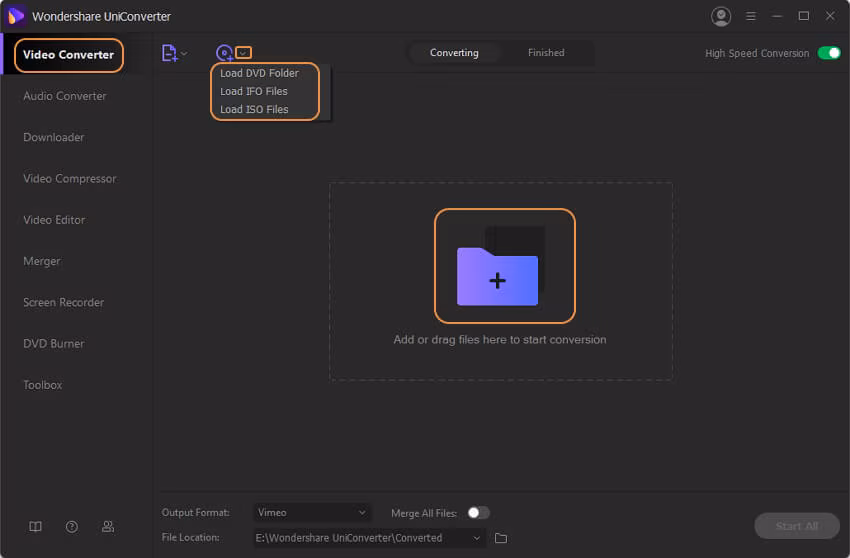Open the Audio Converter section
This screenshot has height=558, width=850.
coord(65,96)
